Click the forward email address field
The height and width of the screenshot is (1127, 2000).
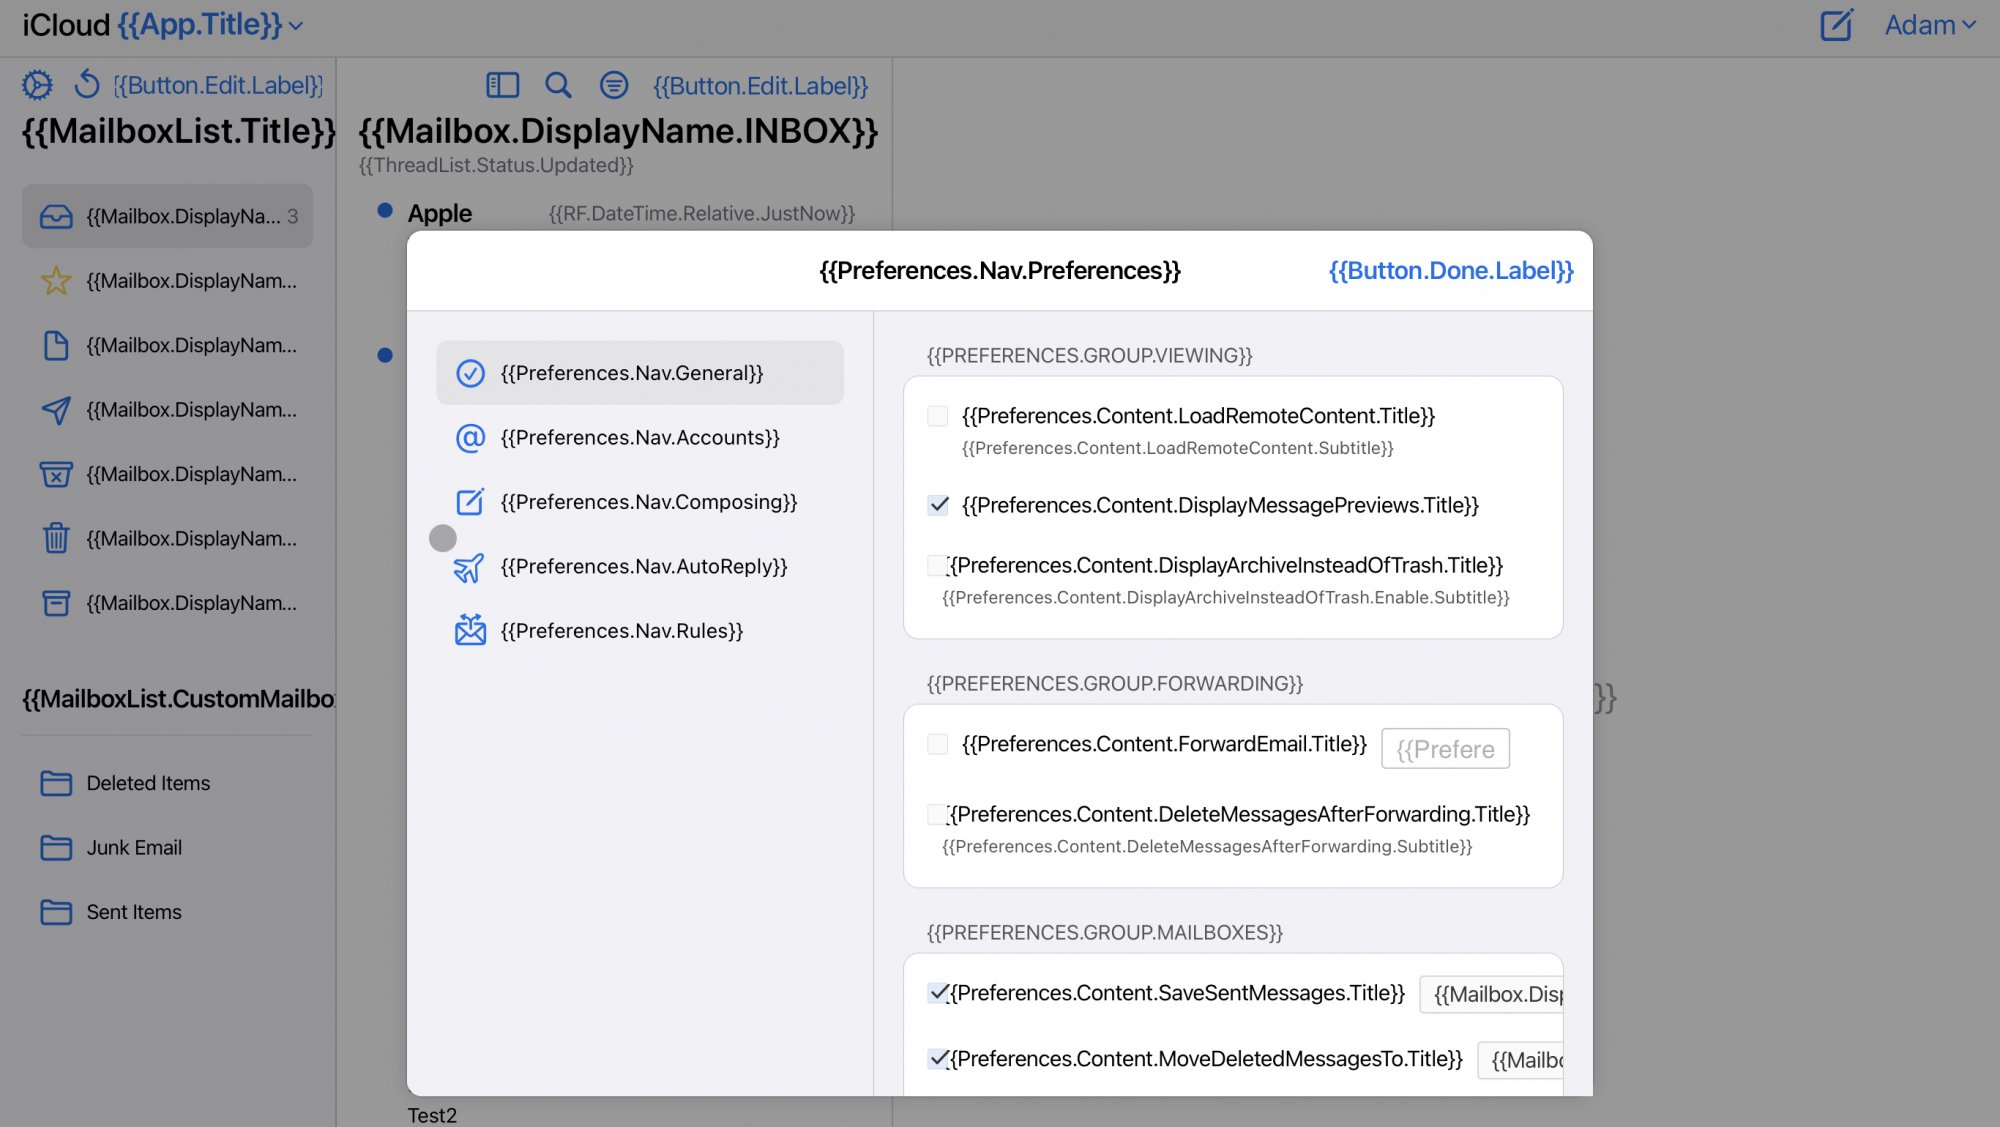(1445, 749)
